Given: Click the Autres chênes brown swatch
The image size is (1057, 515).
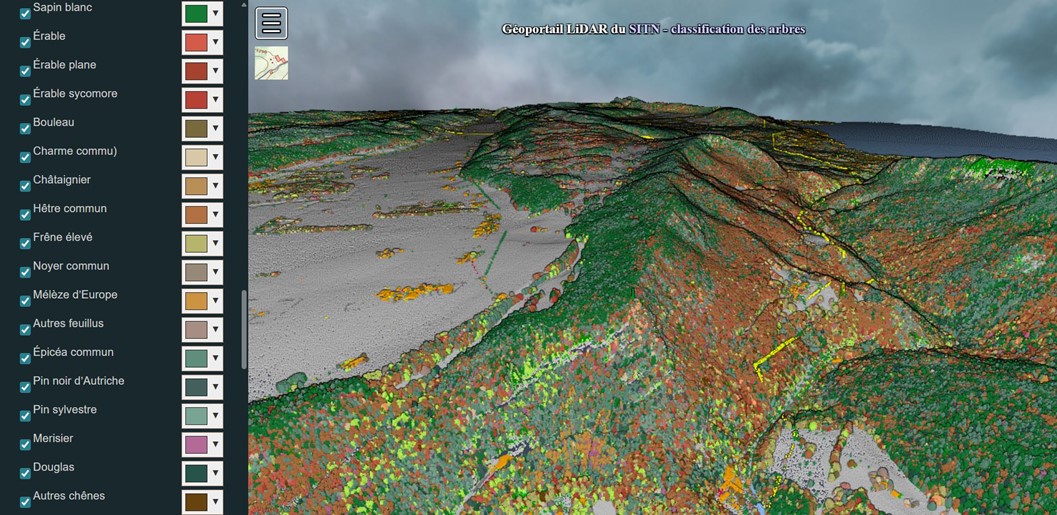Looking at the screenshot, I should (195, 502).
